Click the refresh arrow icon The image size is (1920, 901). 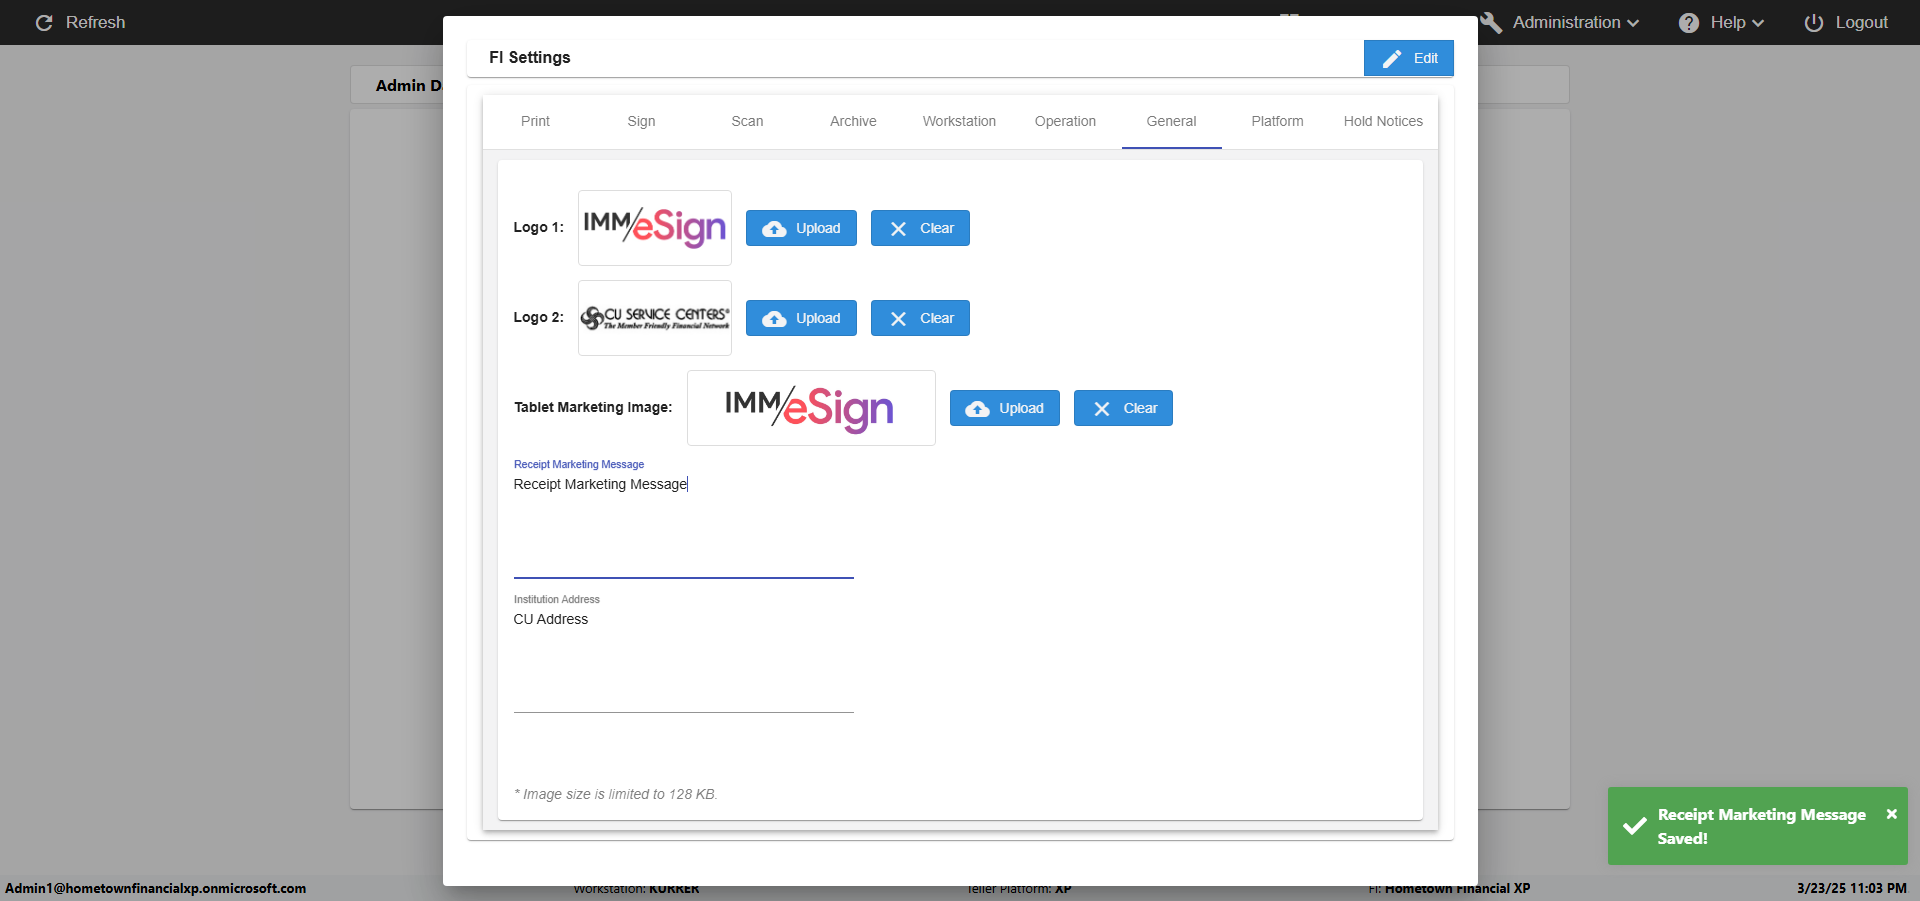(x=44, y=22)
